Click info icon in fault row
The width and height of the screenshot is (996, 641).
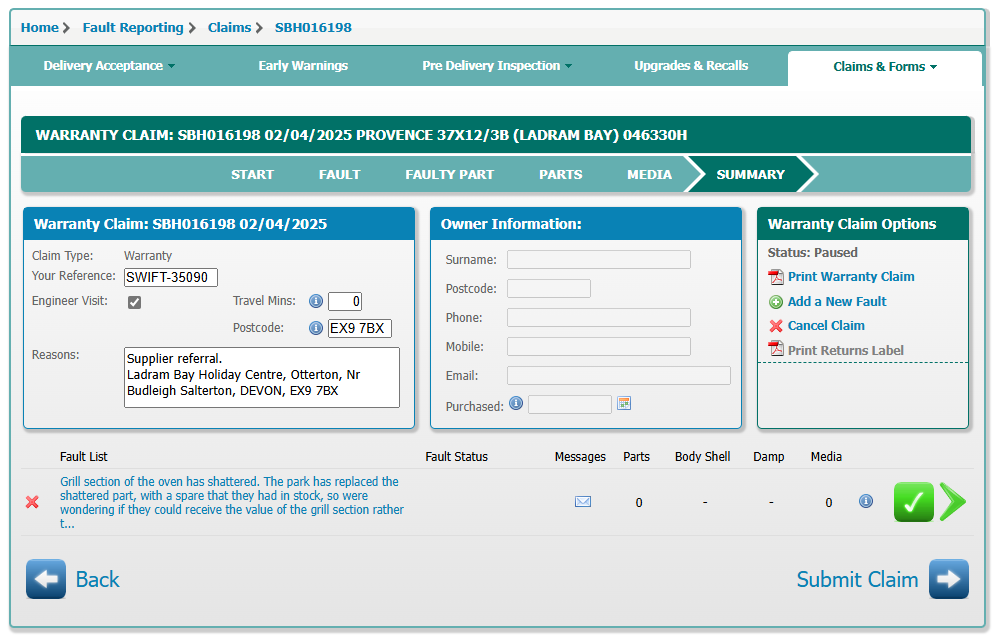pos(866,501)
